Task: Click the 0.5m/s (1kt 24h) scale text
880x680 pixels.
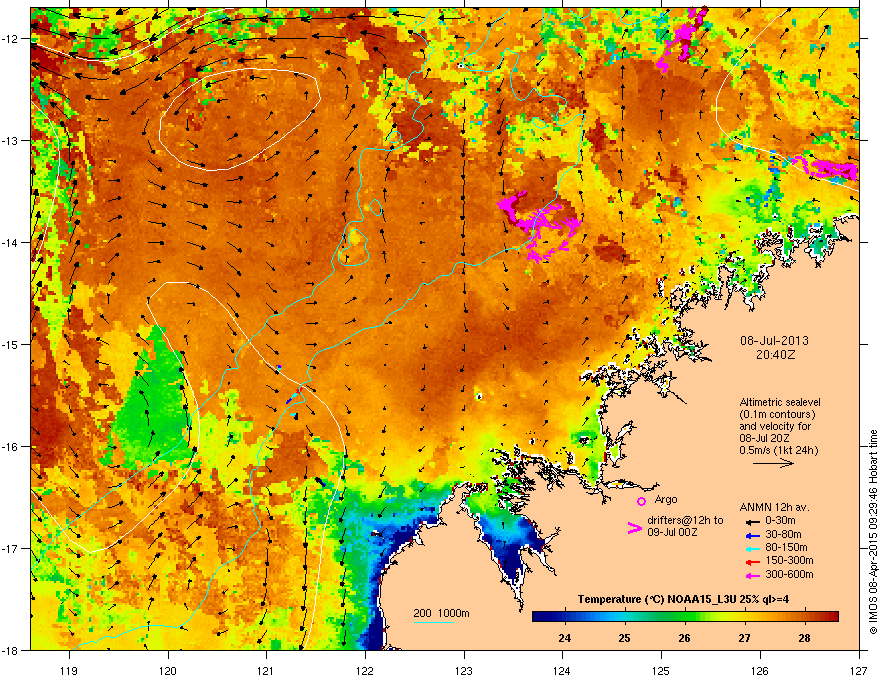Action: 779,450
